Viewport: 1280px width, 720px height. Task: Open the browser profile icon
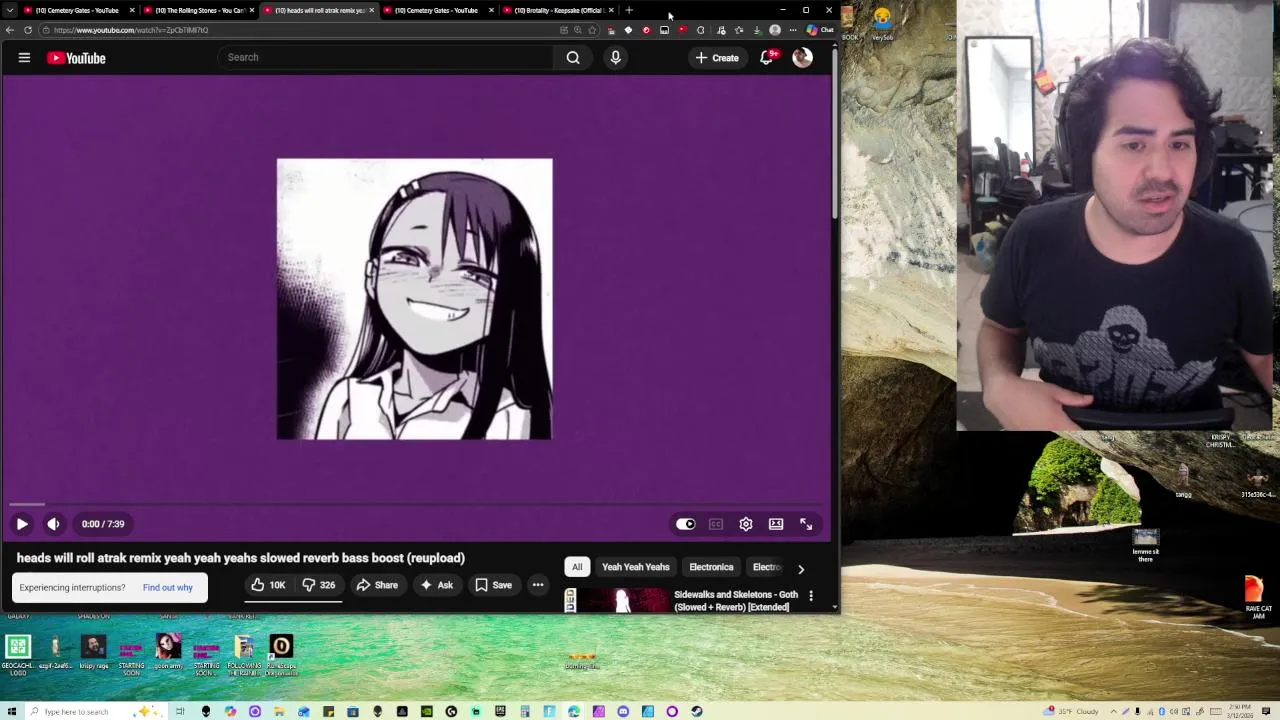tap(775, 30)
